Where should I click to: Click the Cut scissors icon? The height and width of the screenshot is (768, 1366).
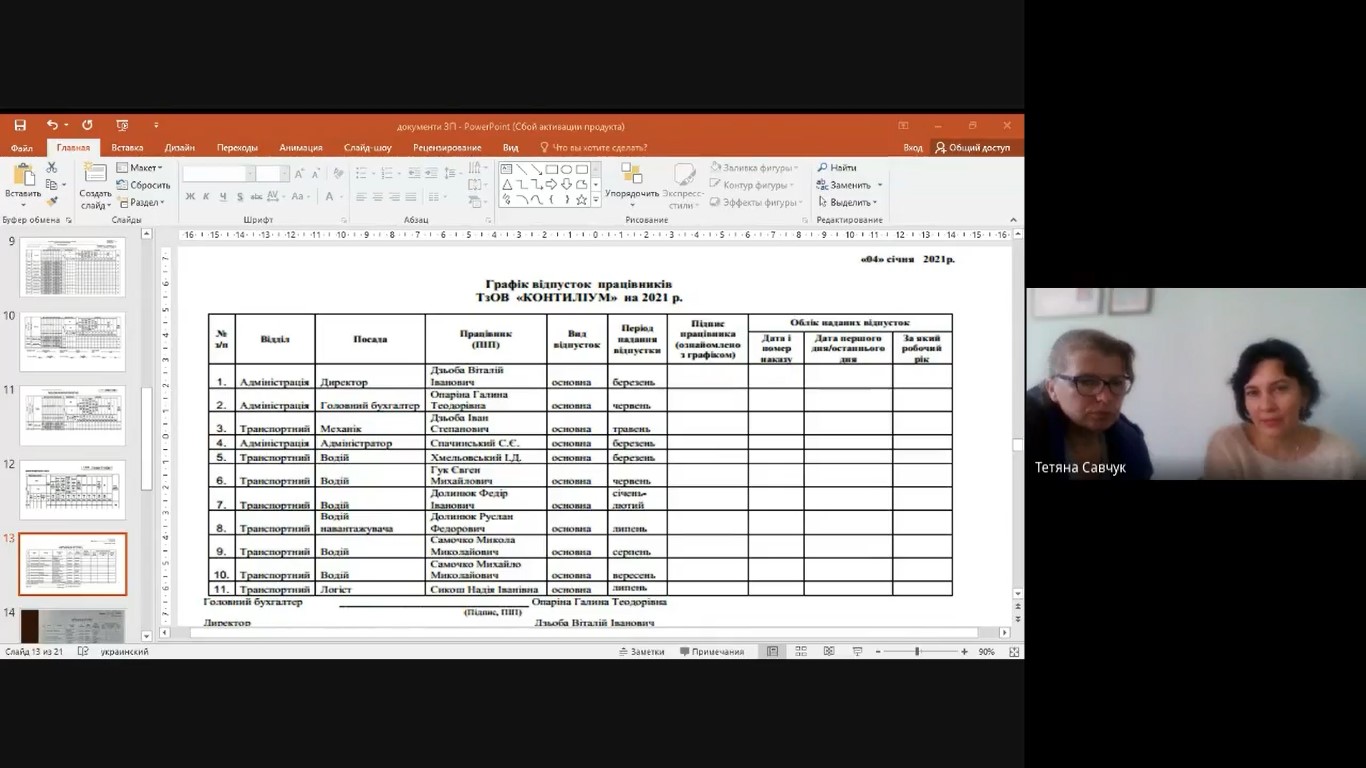click(x=52, y=168)
